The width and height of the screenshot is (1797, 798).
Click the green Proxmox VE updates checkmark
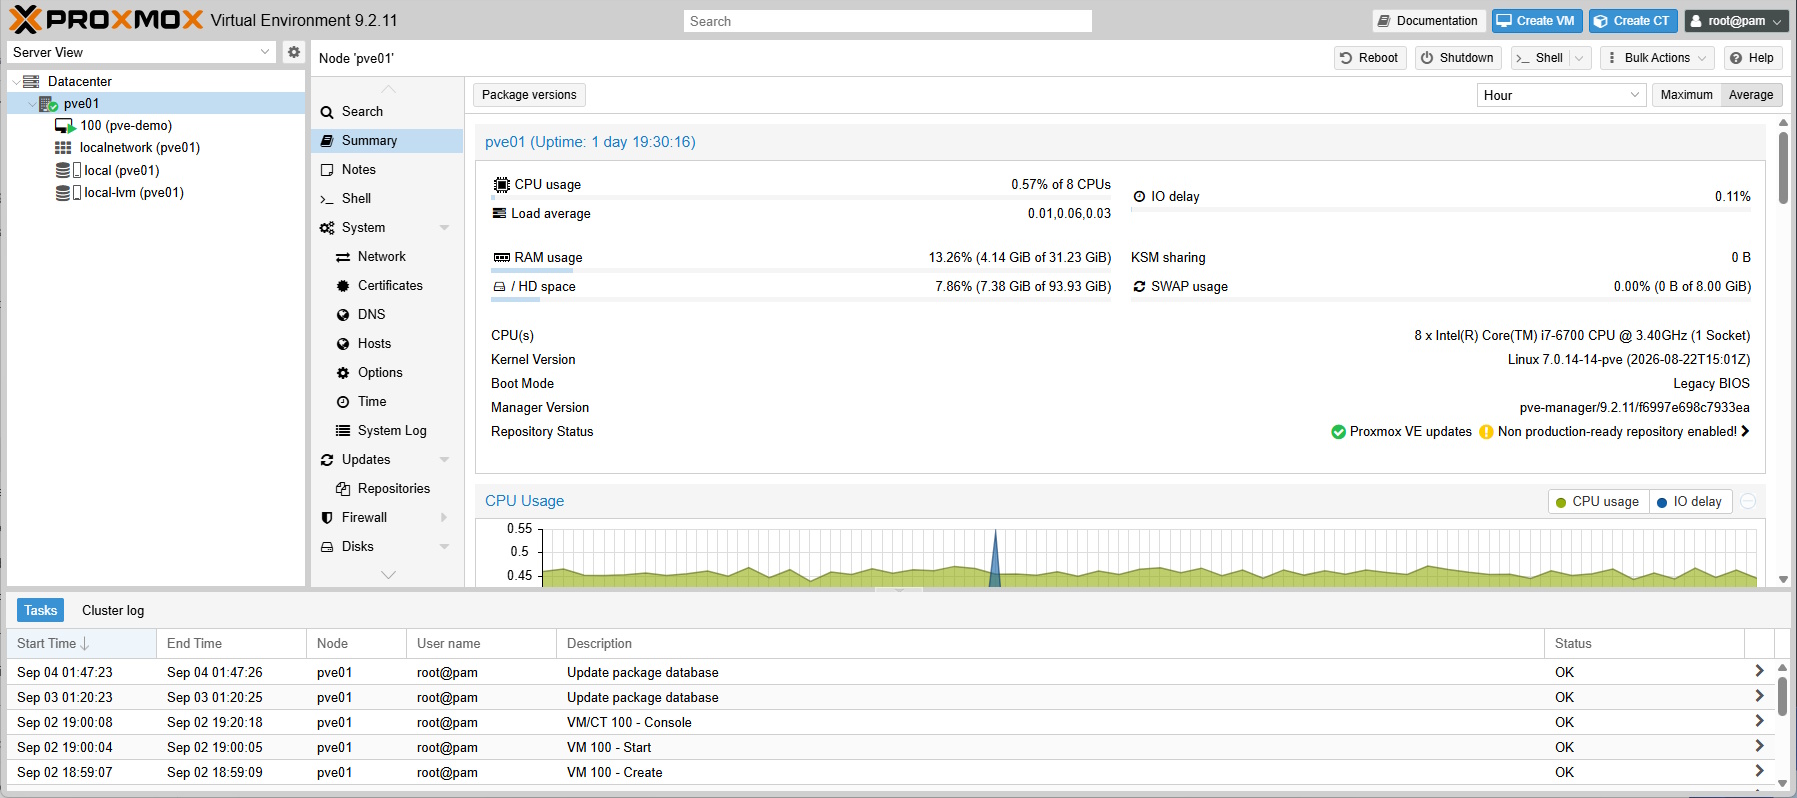click(1338, 432)
